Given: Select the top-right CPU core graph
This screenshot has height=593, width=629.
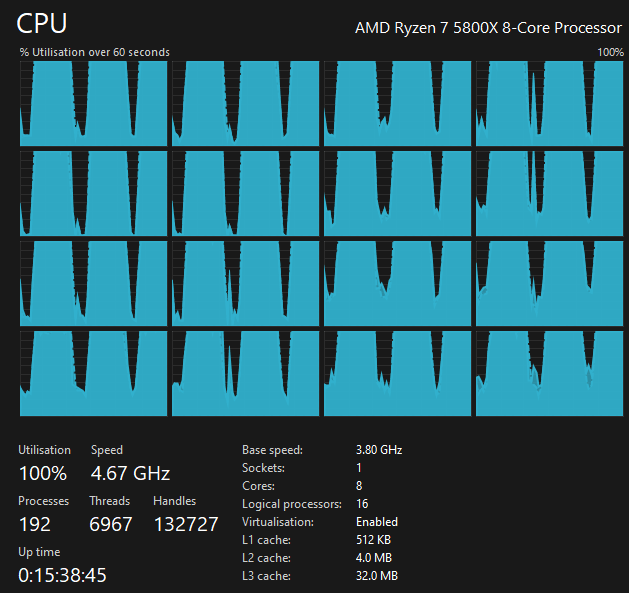Looking at the screenshot, I should 550,104.
